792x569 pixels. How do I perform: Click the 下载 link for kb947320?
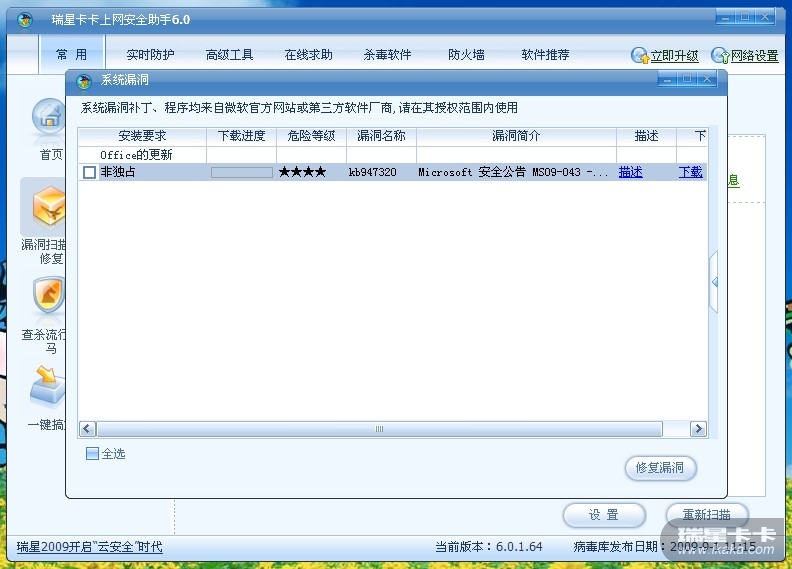click(690, 172)
